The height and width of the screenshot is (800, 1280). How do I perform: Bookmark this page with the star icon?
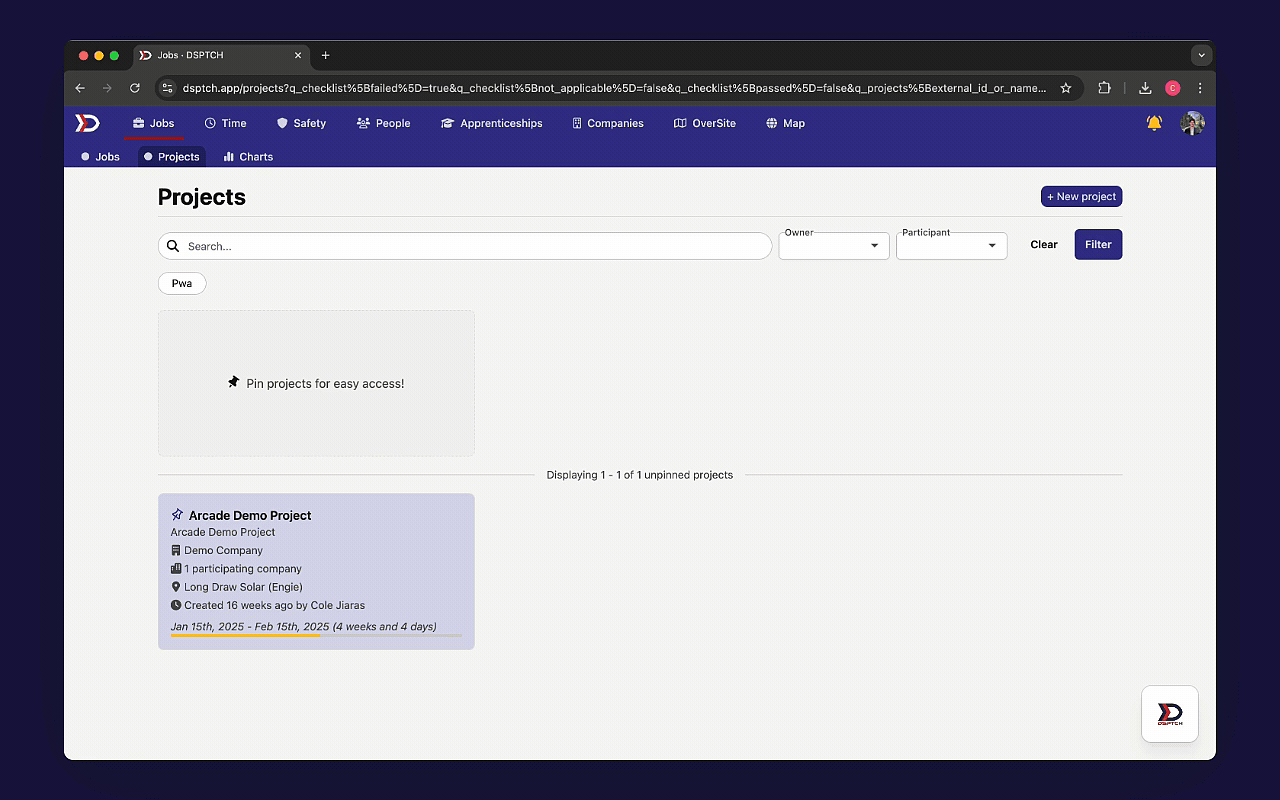pos(1066,88)
